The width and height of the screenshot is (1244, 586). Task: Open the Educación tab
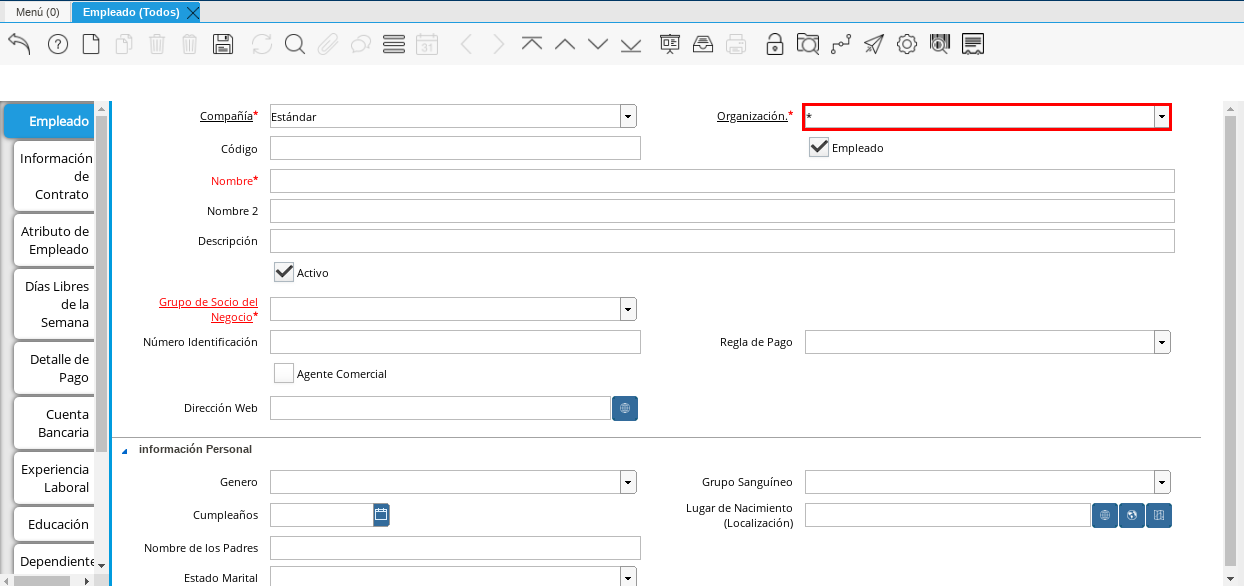(x=55, y=524)
